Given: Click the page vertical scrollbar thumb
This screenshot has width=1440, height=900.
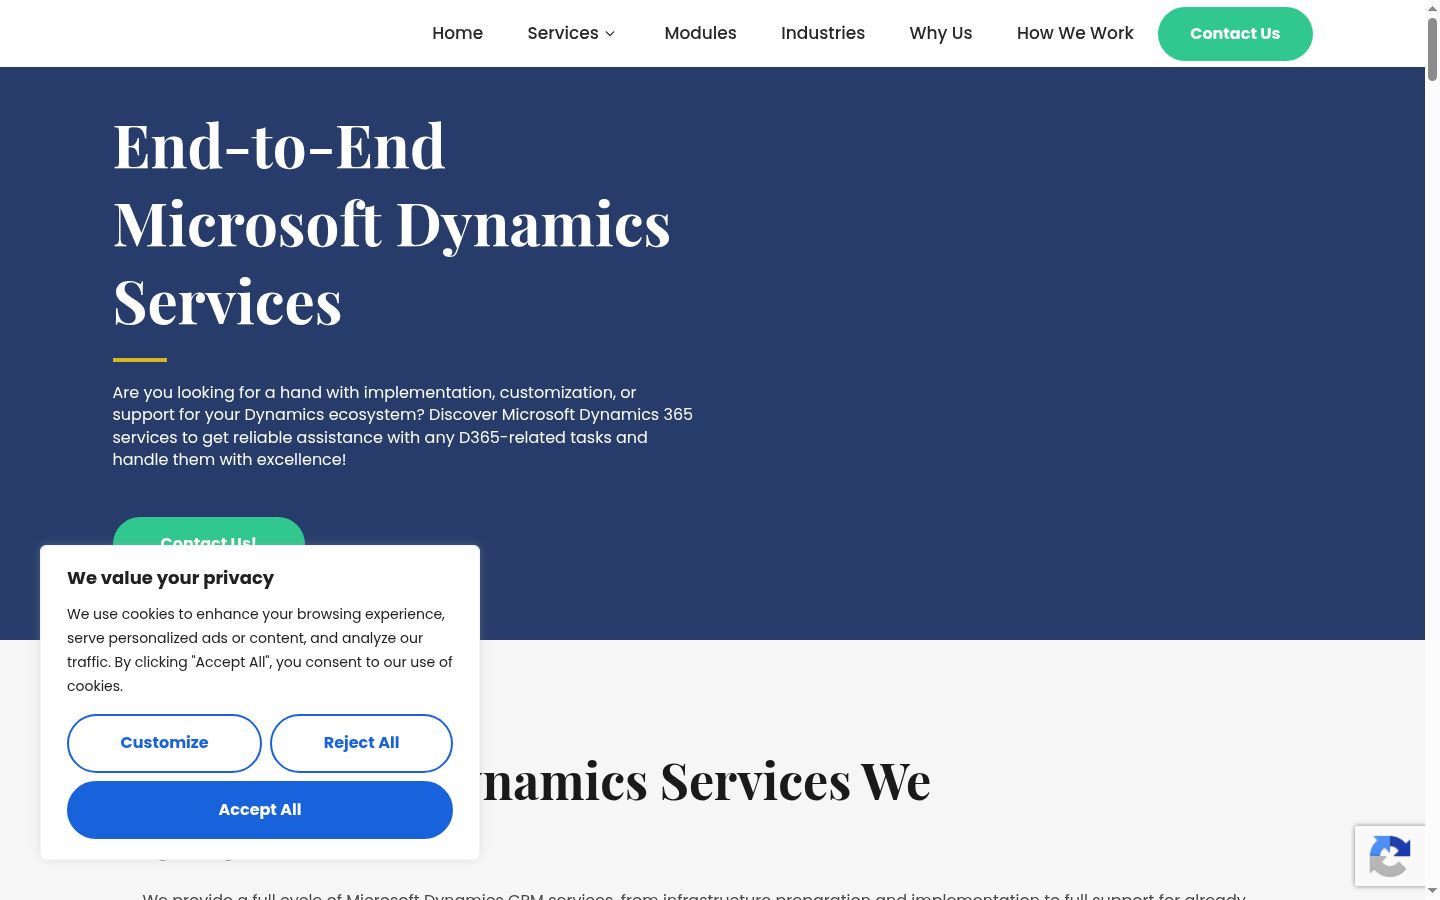Looking at the screenshot, I should [x=1432, y=48].
